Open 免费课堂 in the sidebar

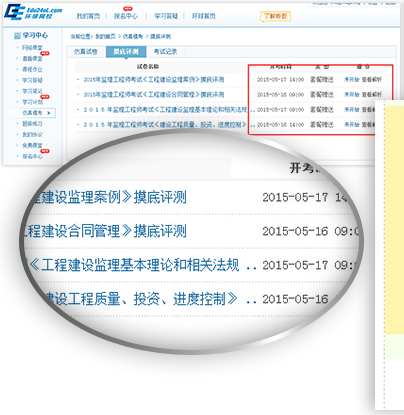pos(32,145)
